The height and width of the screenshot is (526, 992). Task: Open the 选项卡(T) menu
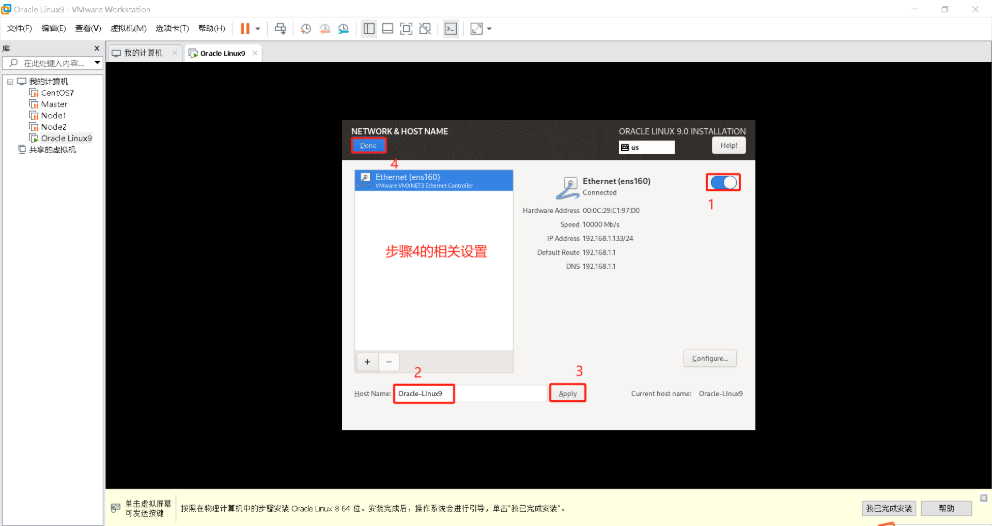pos(172,28)
